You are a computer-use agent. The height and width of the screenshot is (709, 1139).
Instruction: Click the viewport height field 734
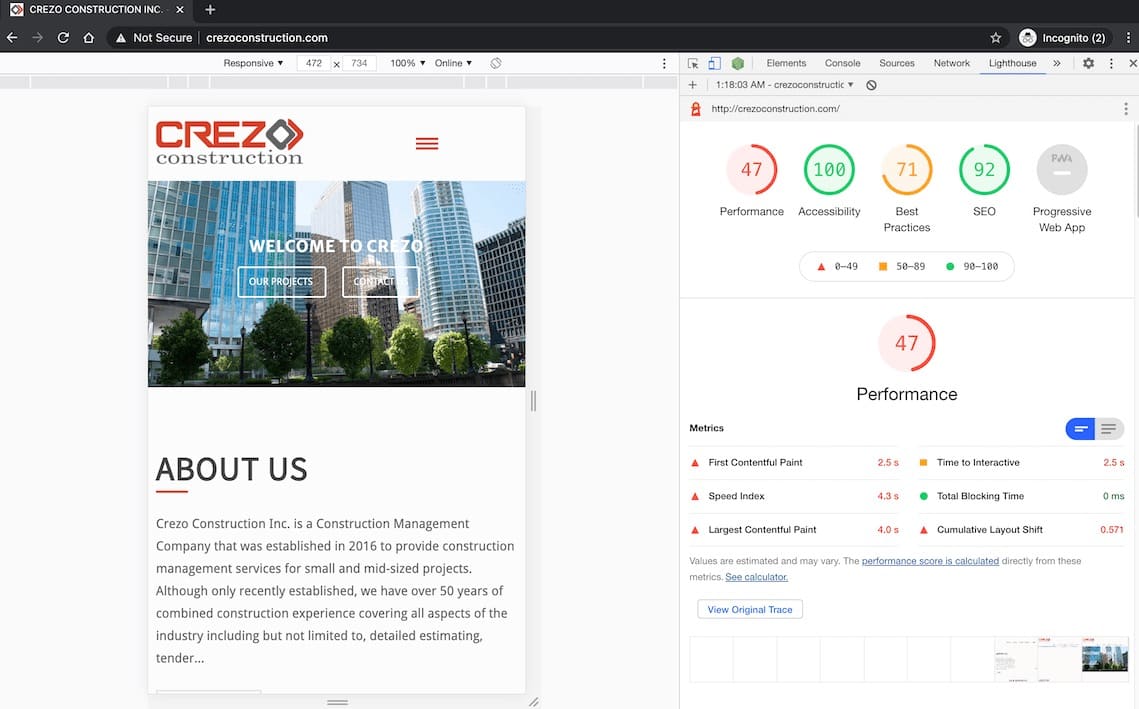359,63
